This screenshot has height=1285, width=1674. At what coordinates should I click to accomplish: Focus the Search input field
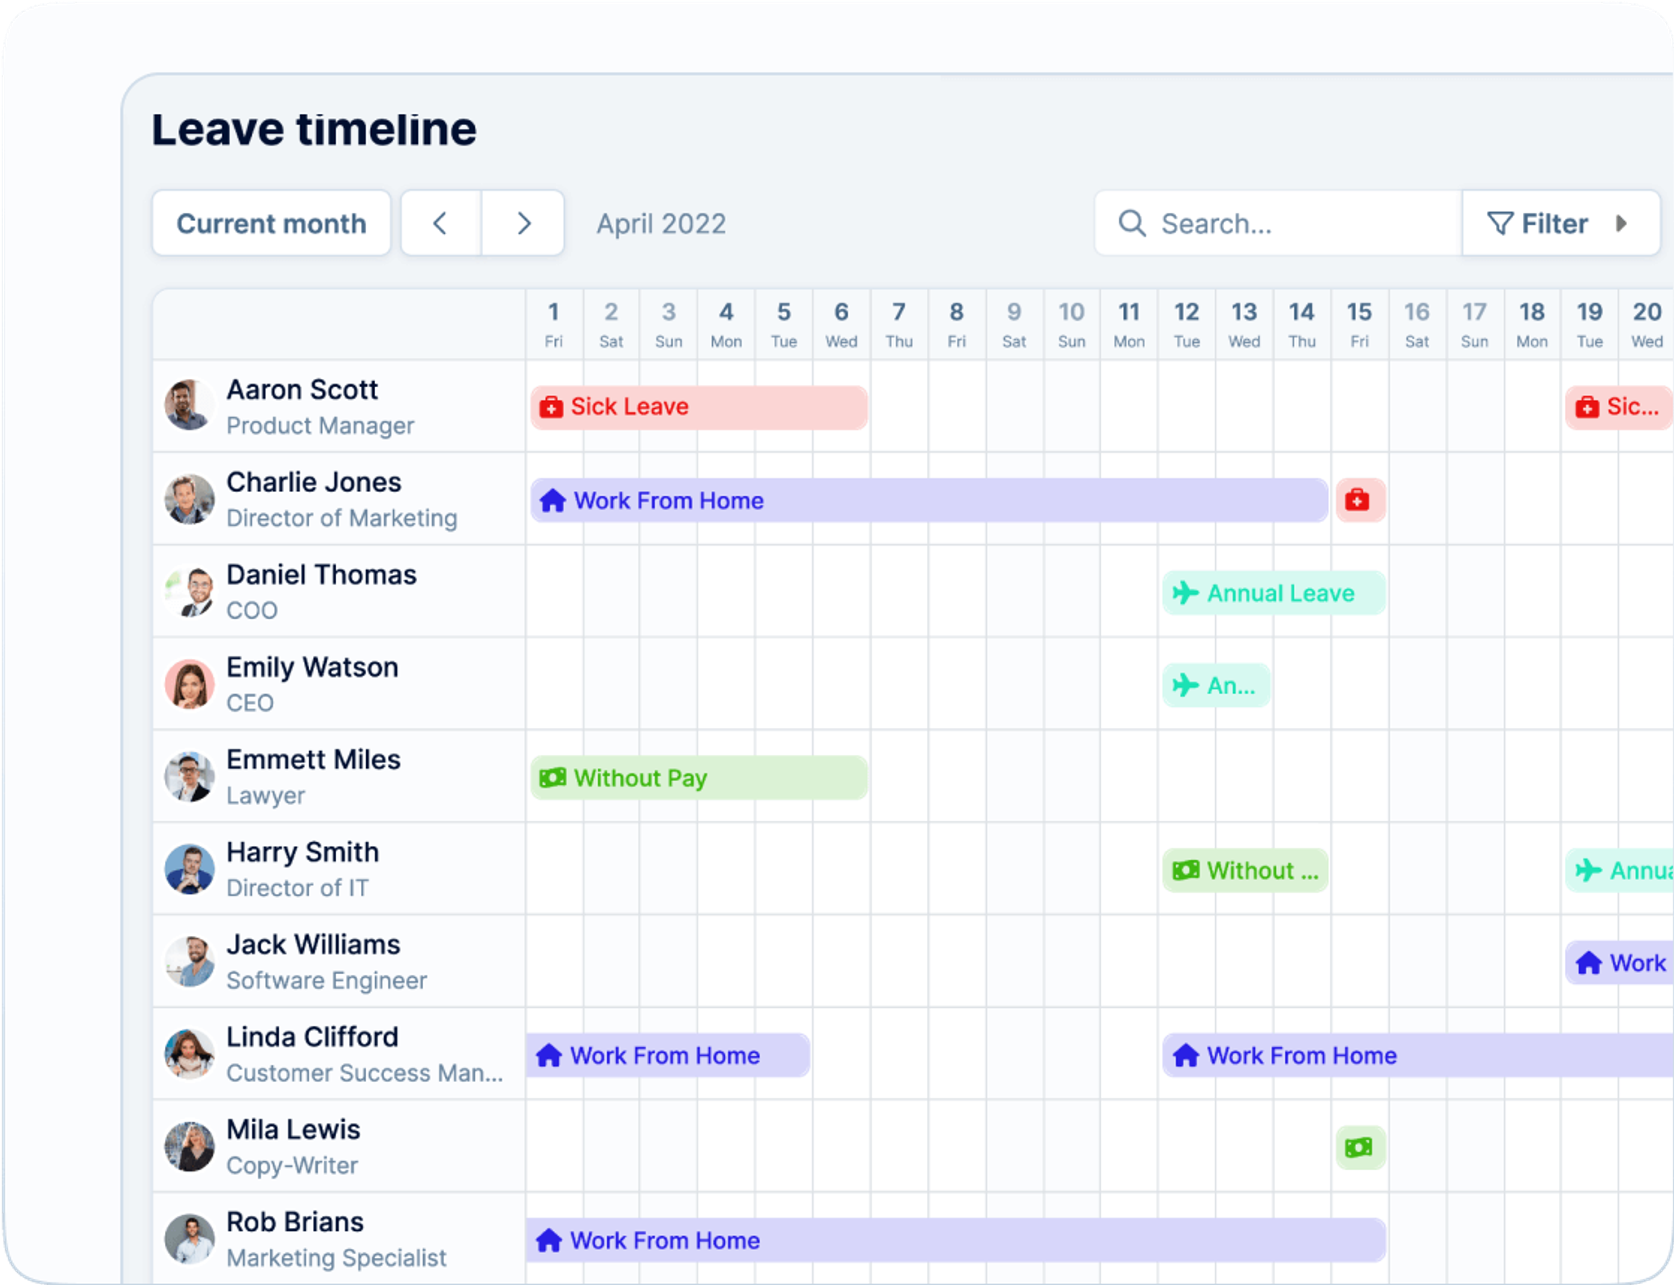(1279, 223)
